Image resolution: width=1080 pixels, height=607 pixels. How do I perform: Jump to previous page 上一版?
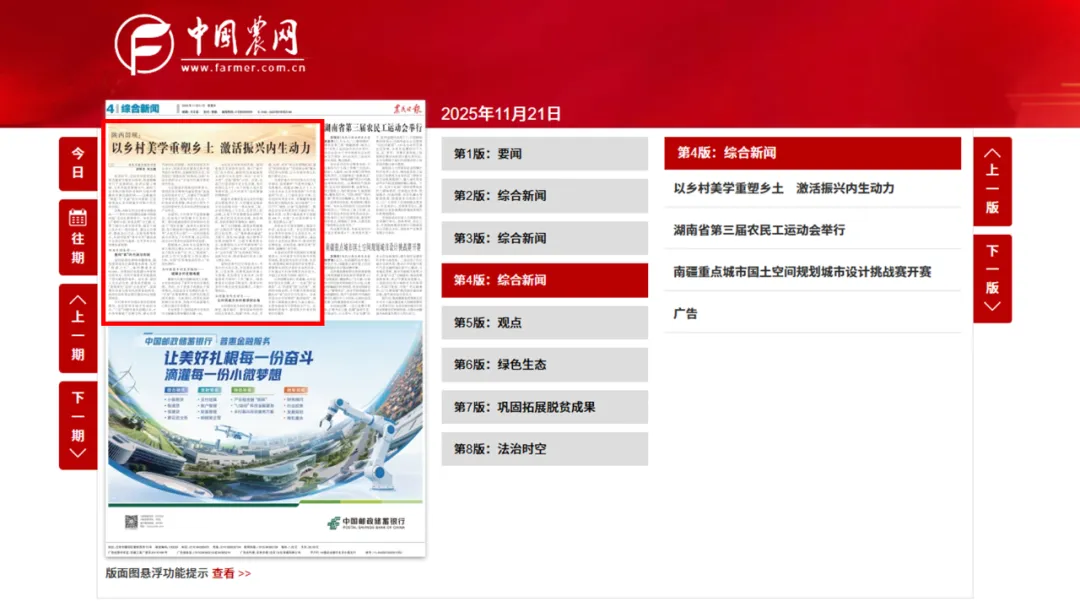coord(992,181)
